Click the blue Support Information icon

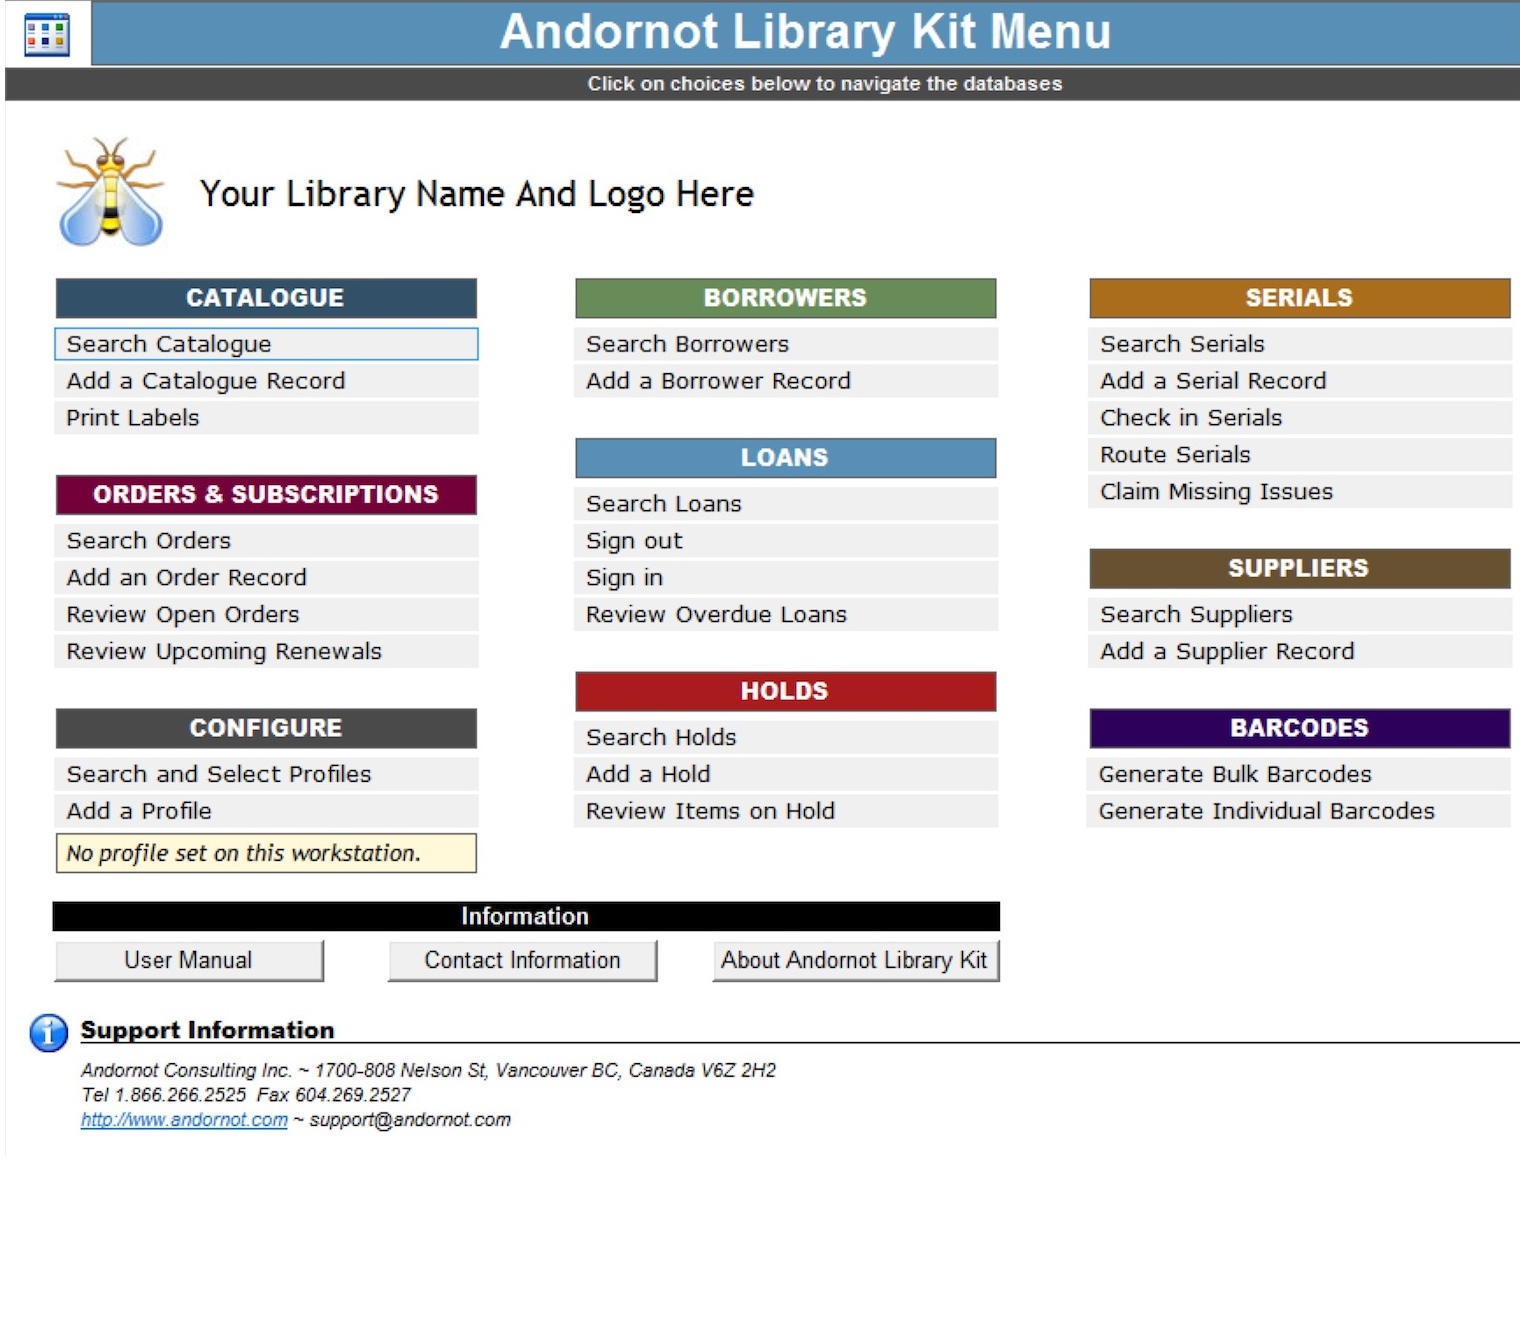point(49,1032)
